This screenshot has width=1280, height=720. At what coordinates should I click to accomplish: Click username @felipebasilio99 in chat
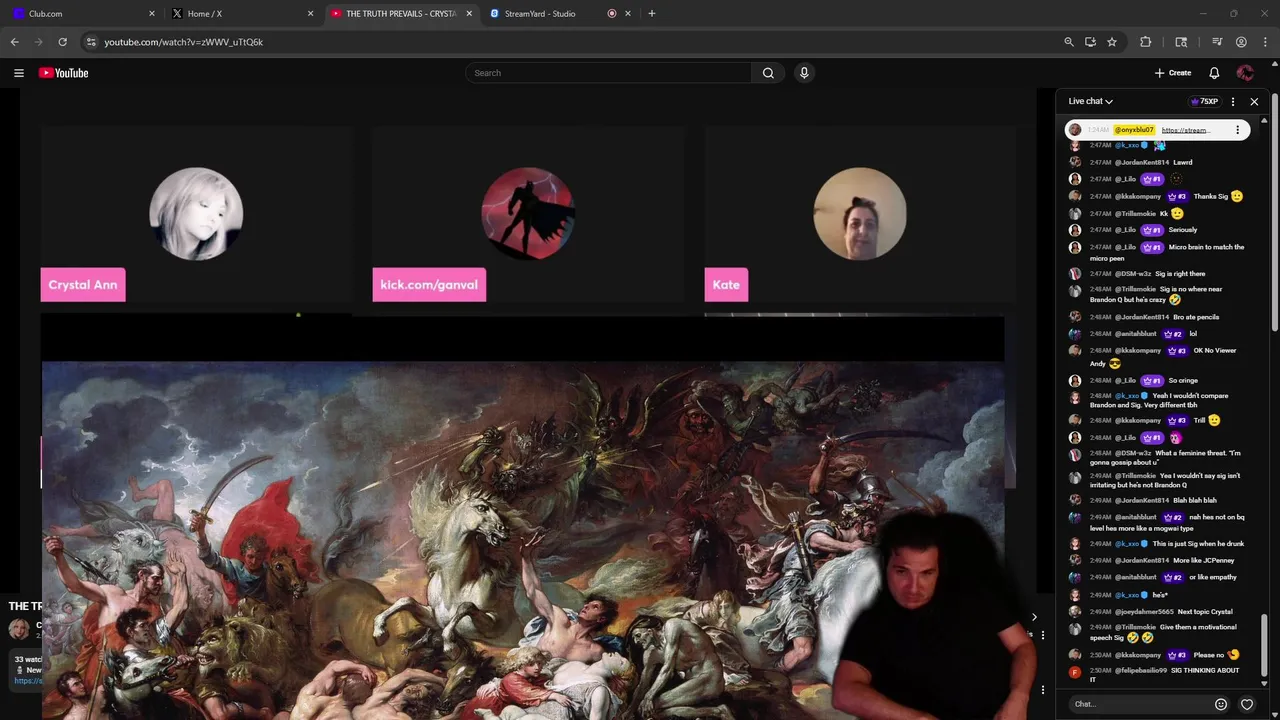tap(1141, 670)
